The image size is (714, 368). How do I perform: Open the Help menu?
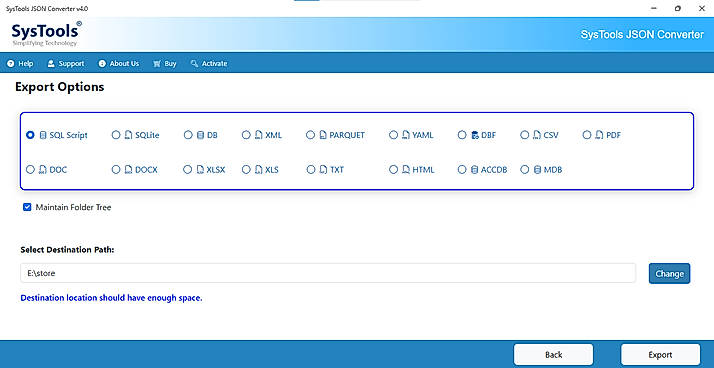pos(20,64)
